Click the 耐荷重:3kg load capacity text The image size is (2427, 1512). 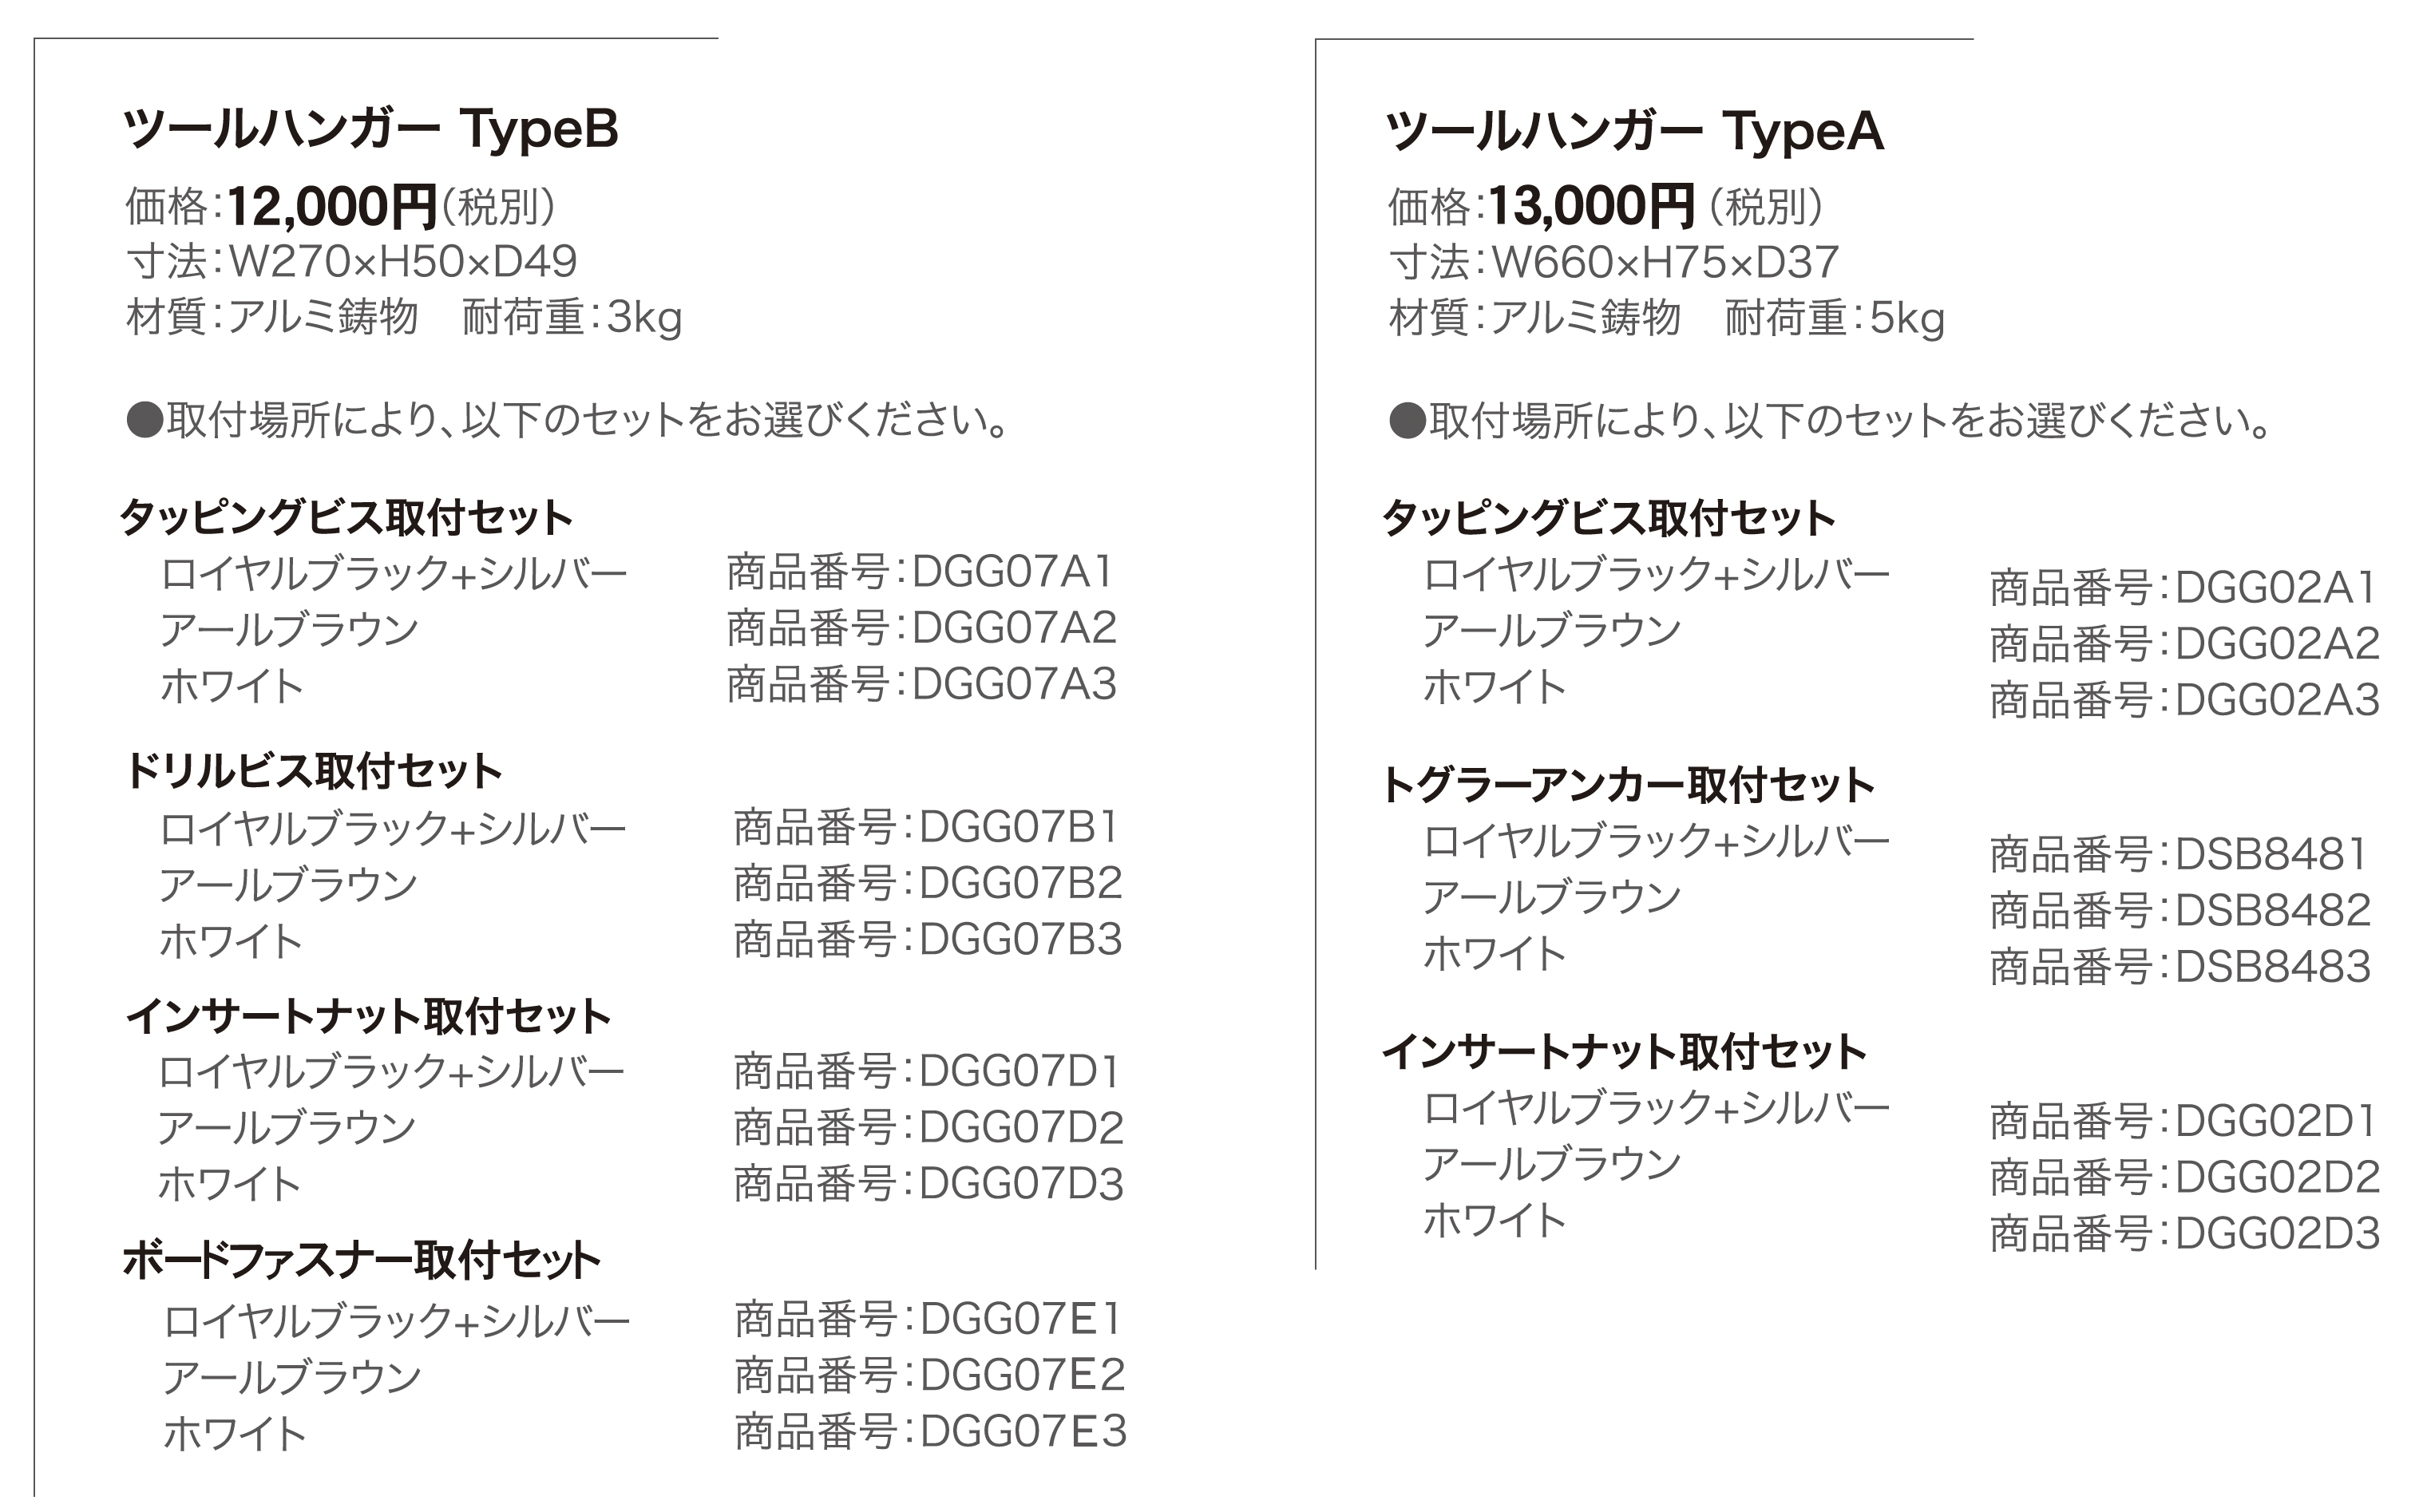coord(572,317)
